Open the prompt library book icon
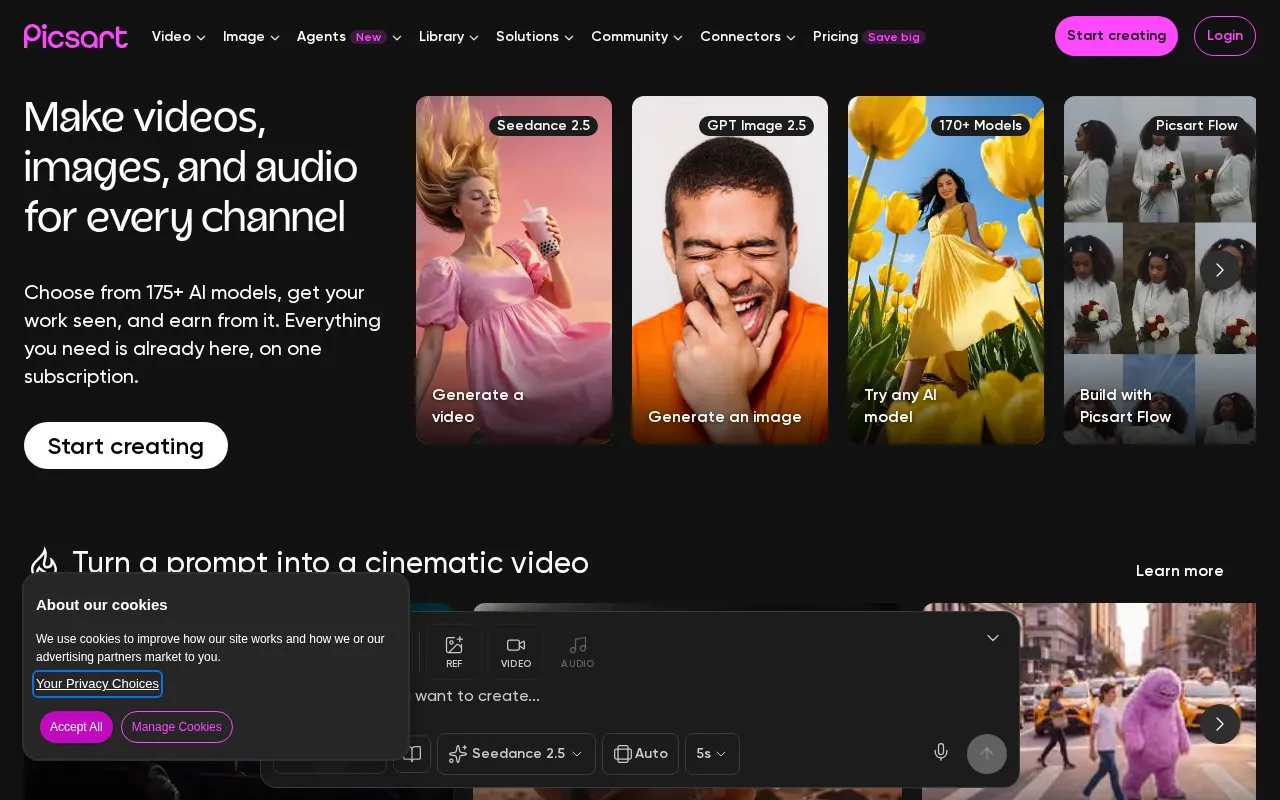Viewport: 1280px width, 800px height. (x=412, y=753)
